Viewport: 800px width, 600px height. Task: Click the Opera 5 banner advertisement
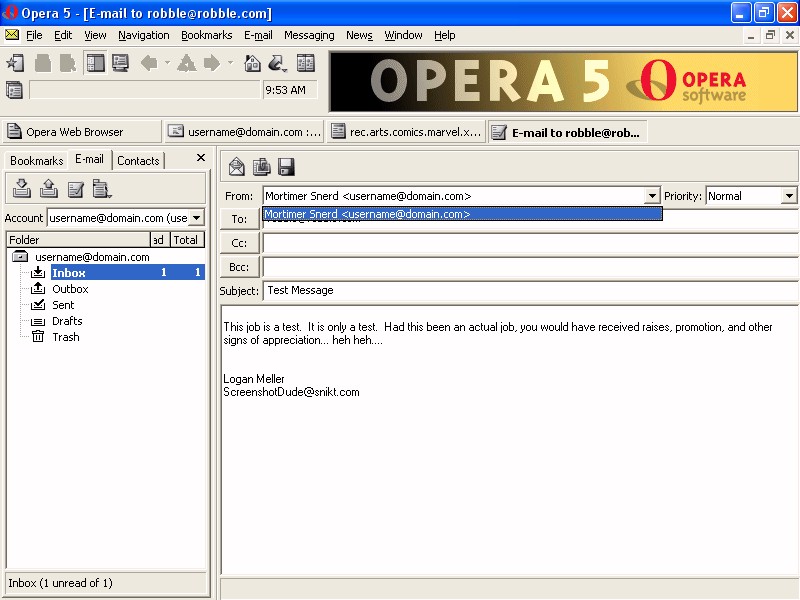[x=563, y=82]
